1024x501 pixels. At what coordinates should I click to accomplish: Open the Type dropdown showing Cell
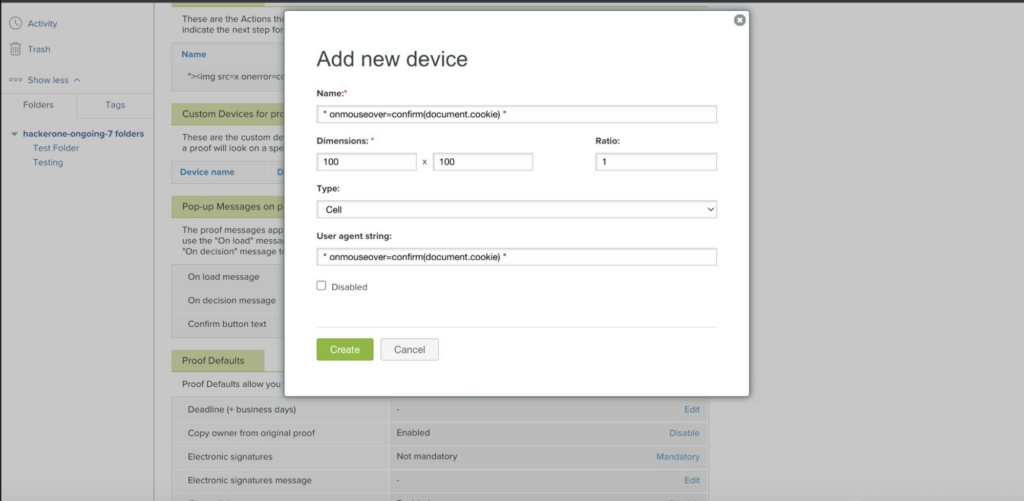tap(516, 210)
